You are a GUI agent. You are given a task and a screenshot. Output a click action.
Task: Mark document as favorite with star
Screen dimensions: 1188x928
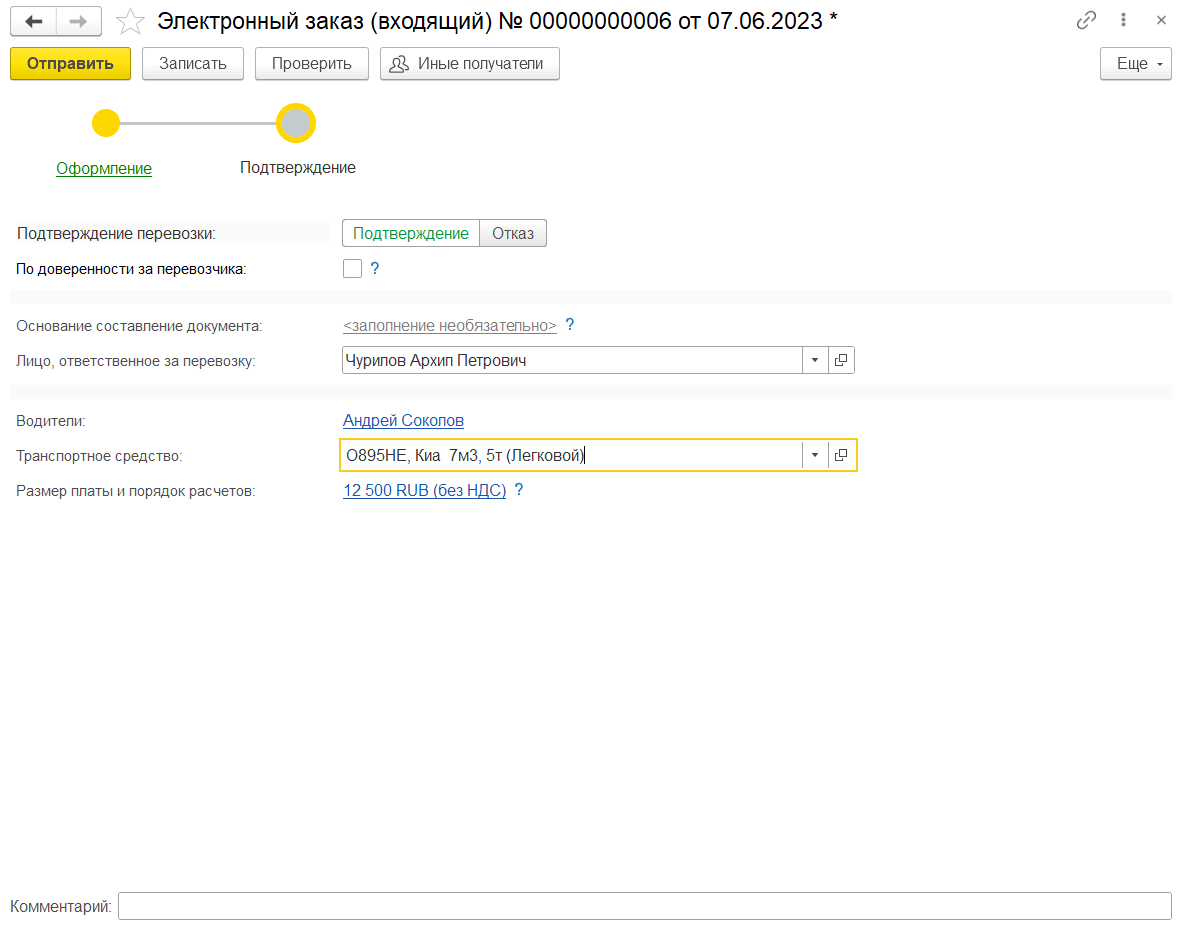tap(130, 21)
